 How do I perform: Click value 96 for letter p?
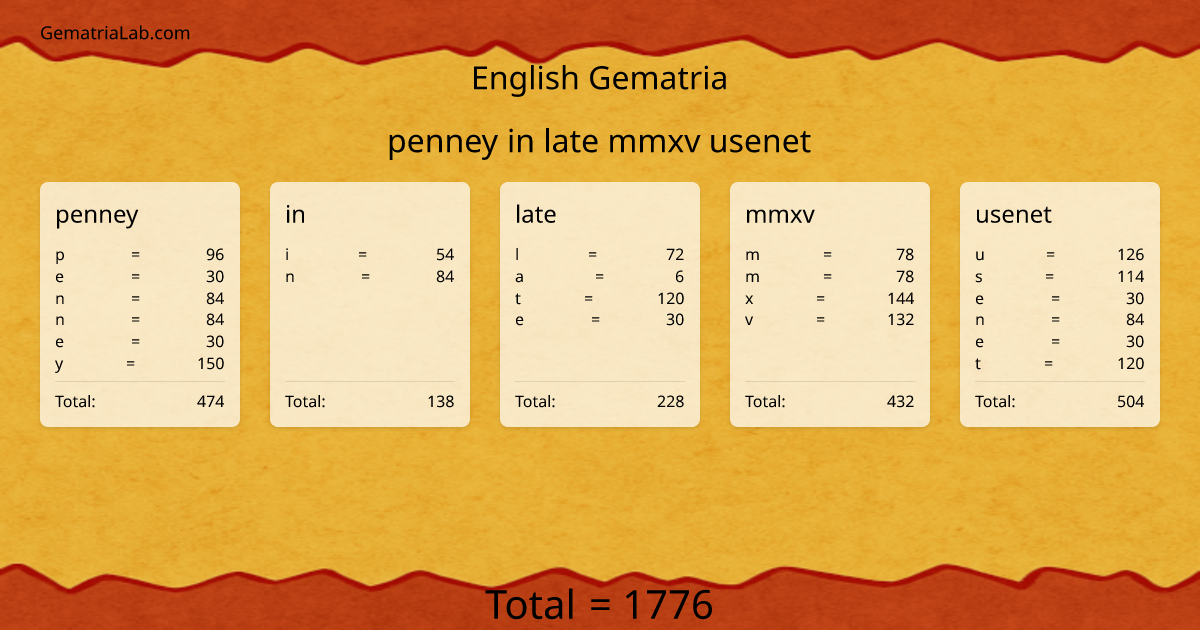coord(215,255)
